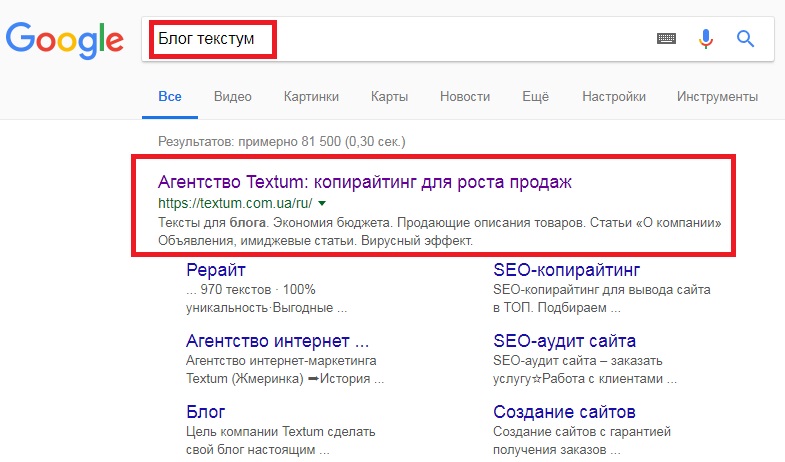Click the blue magnifier search icon
The width and height of the screenshot is (785, 462).
pyautogui.click(x=745, y=39)
